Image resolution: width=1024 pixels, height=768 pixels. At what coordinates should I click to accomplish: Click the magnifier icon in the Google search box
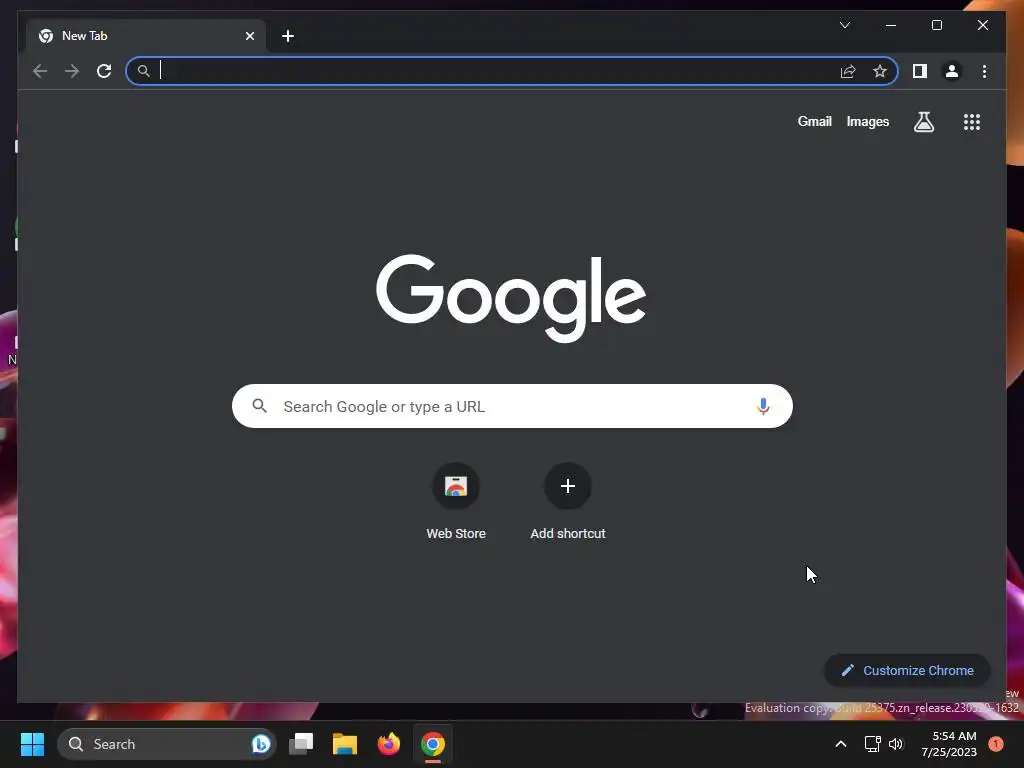[x=259, y=406]
